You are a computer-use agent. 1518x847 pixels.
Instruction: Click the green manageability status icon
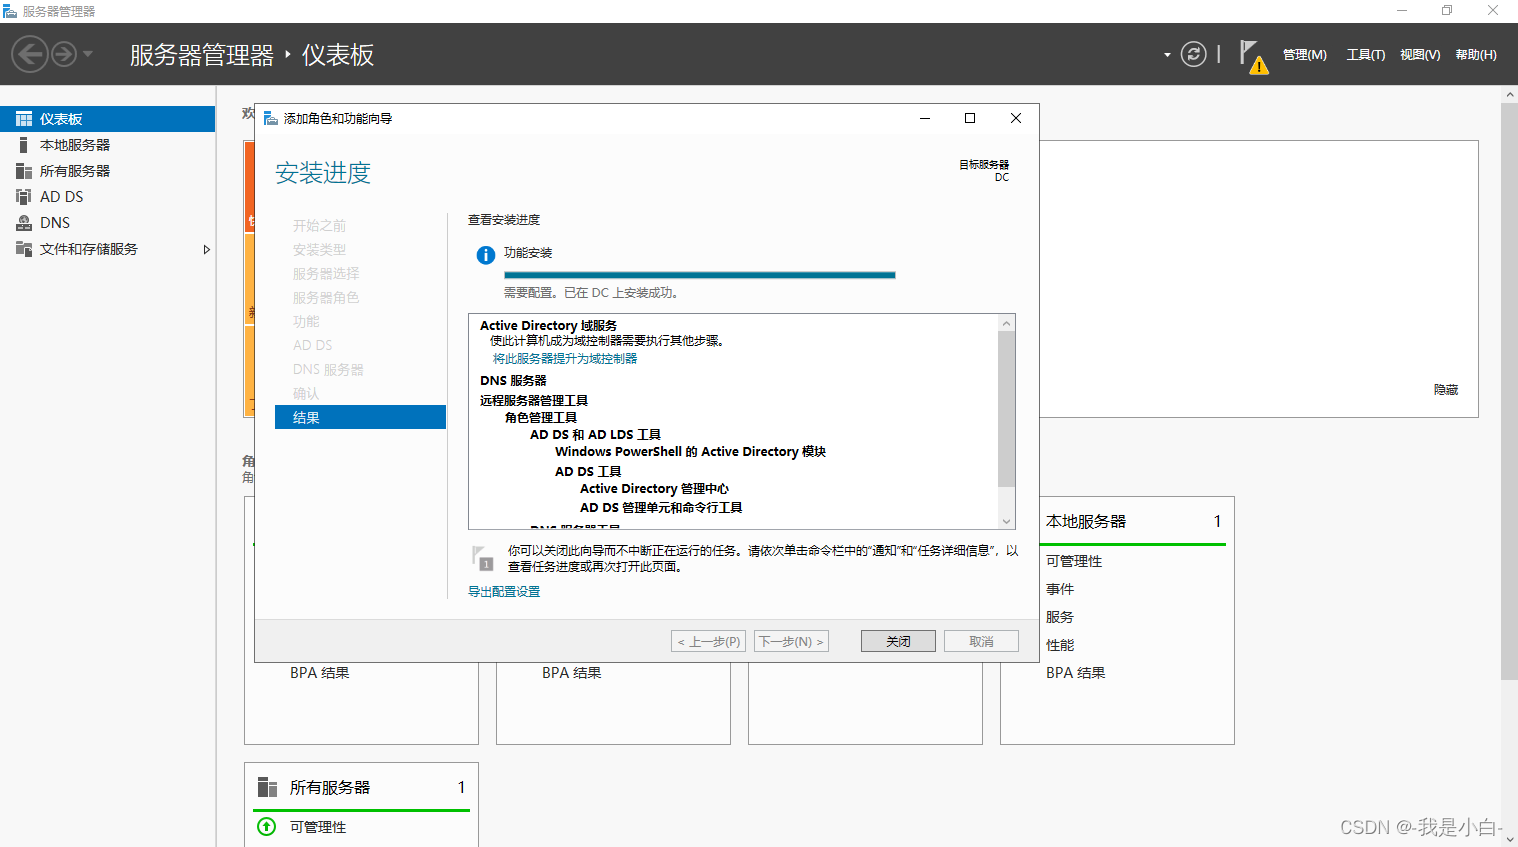click(267, 827)
